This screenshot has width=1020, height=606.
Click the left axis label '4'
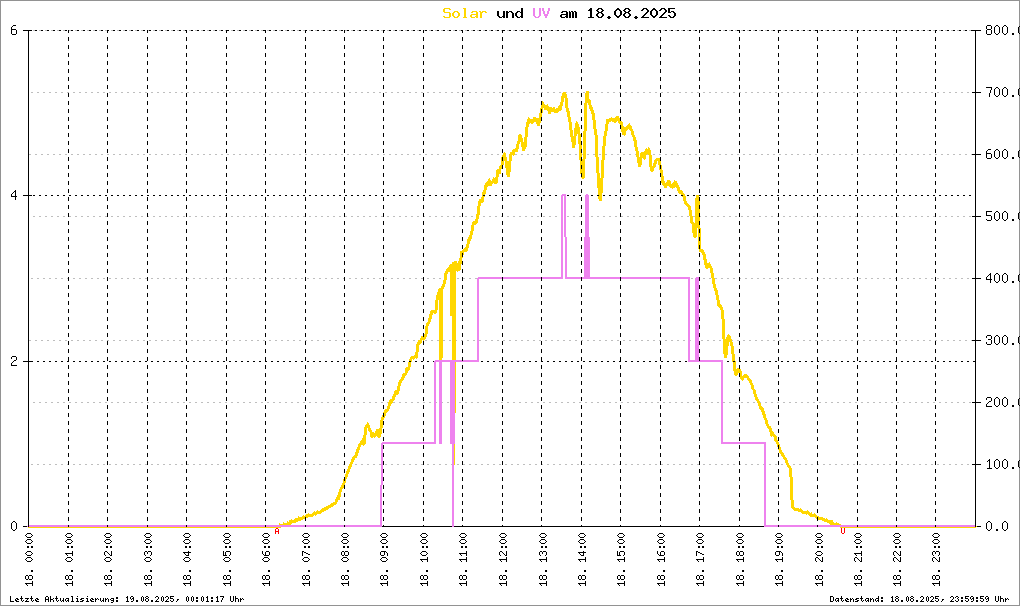click(14, 196)
